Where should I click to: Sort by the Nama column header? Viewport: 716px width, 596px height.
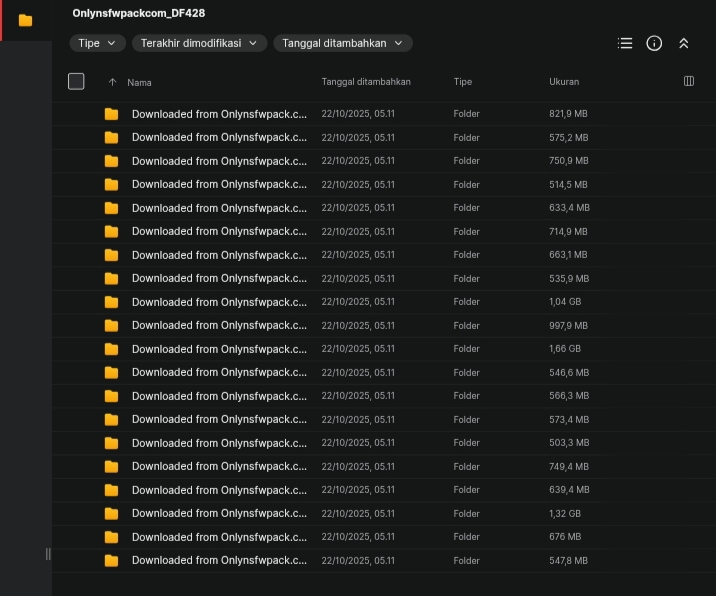[x=140, y=82]
